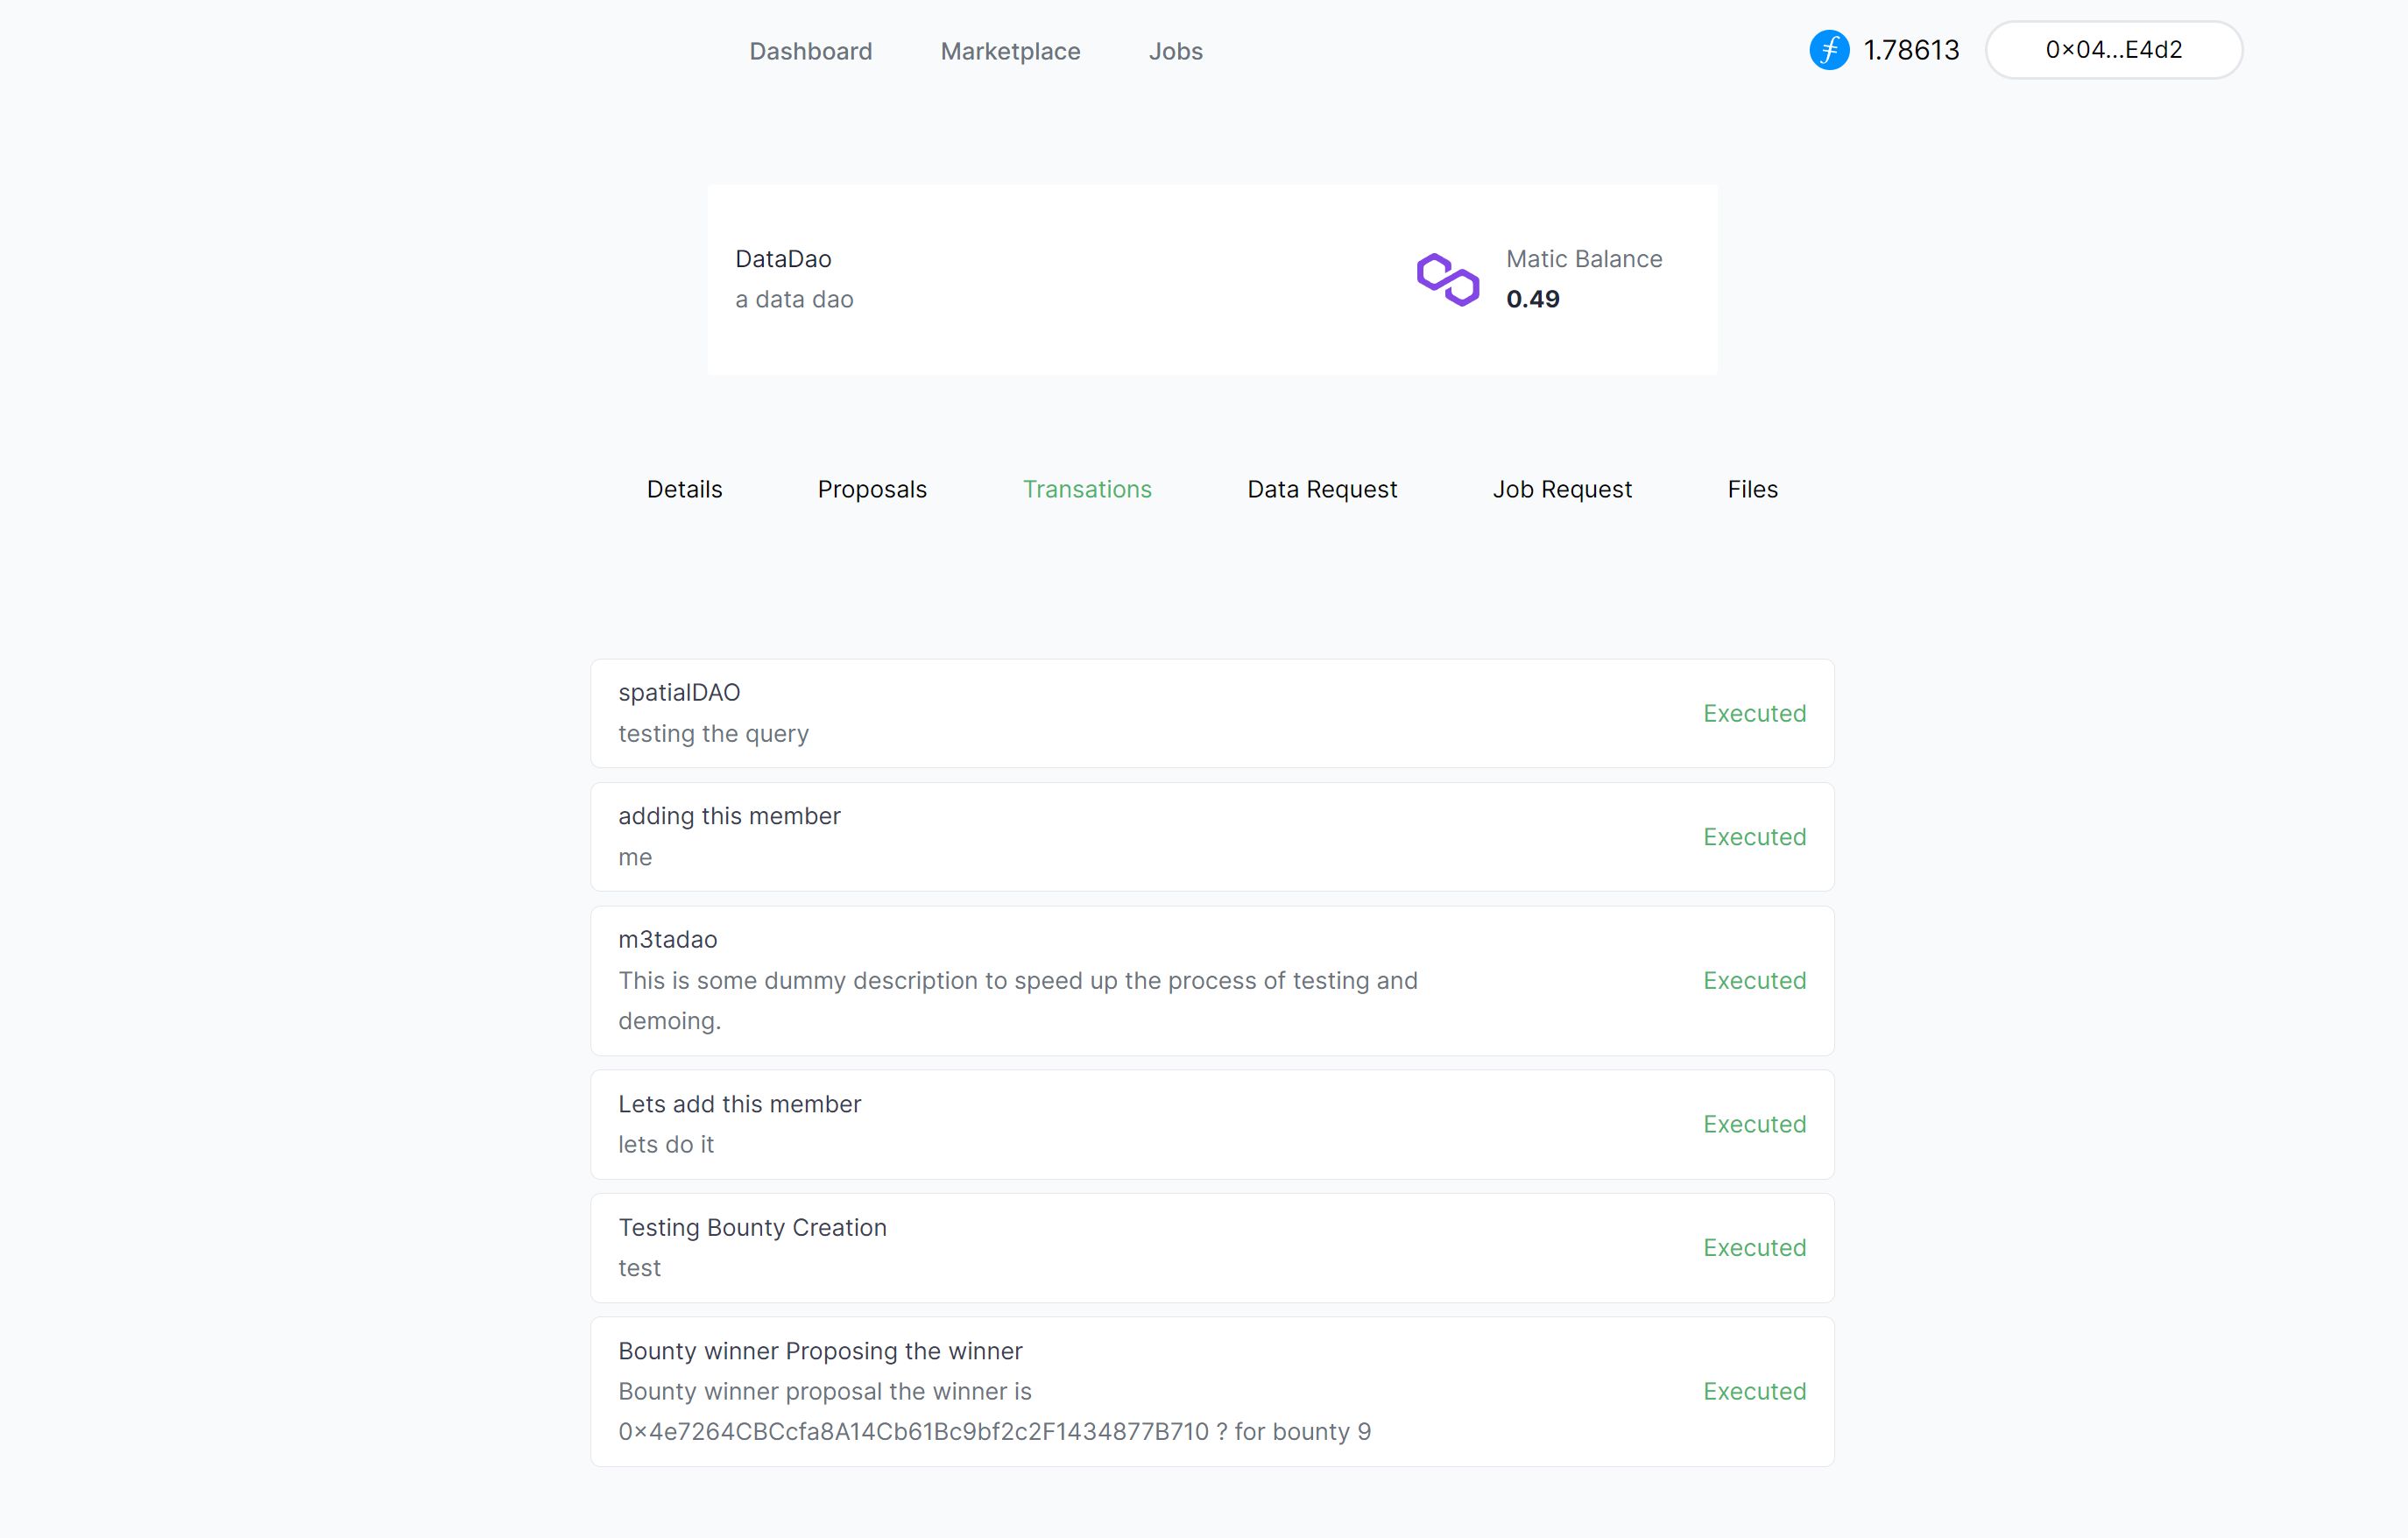Click Executed status on 'adding this member' row
Screen dimensions: 2408x1538
point(1754,836)
